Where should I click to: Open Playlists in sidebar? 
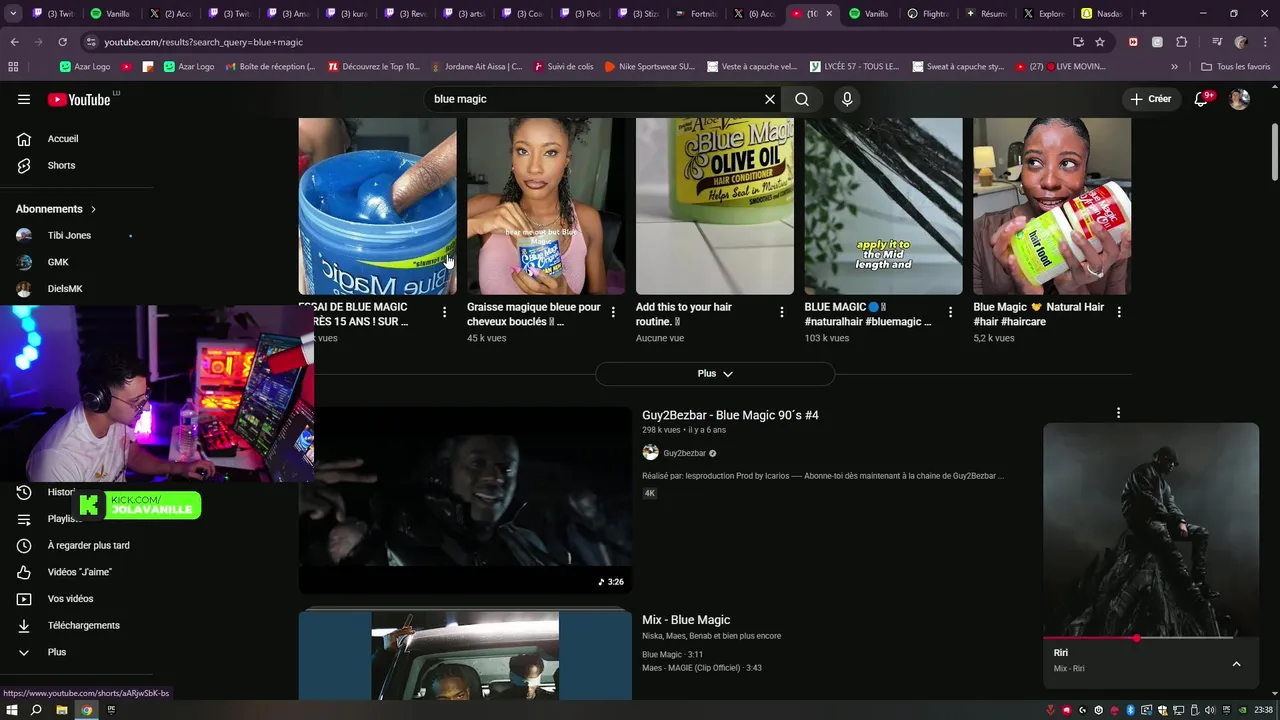click(64, 519)
